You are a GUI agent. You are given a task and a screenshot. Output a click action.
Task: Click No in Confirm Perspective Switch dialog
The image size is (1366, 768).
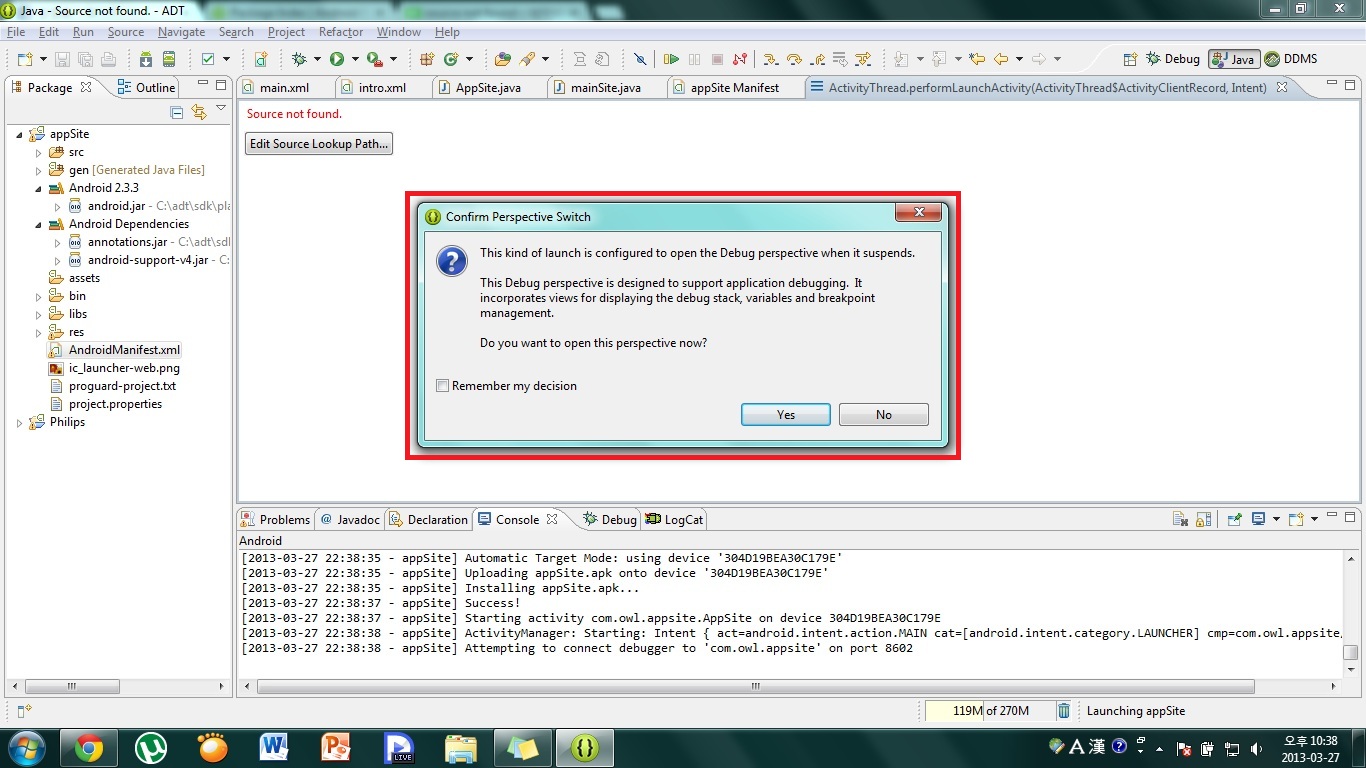884,415
